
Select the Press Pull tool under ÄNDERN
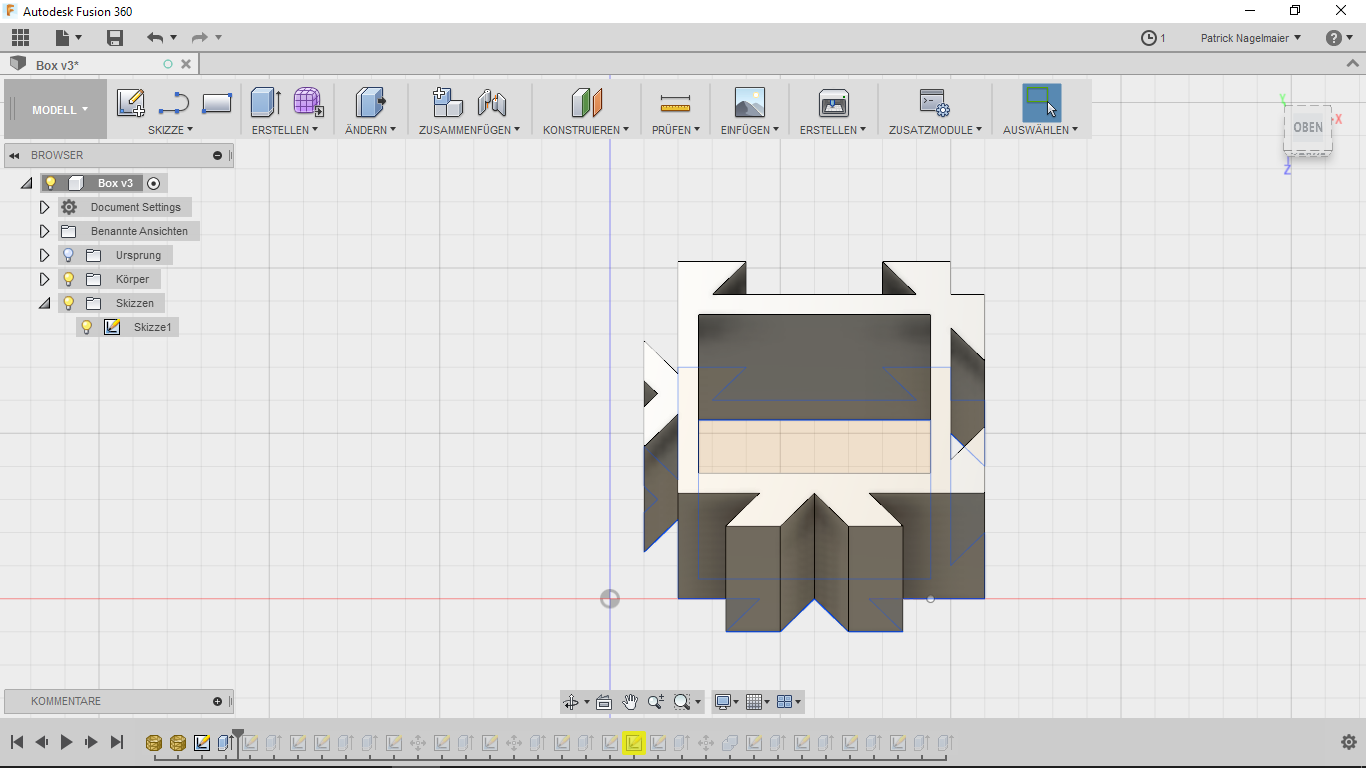pos(371,100)
